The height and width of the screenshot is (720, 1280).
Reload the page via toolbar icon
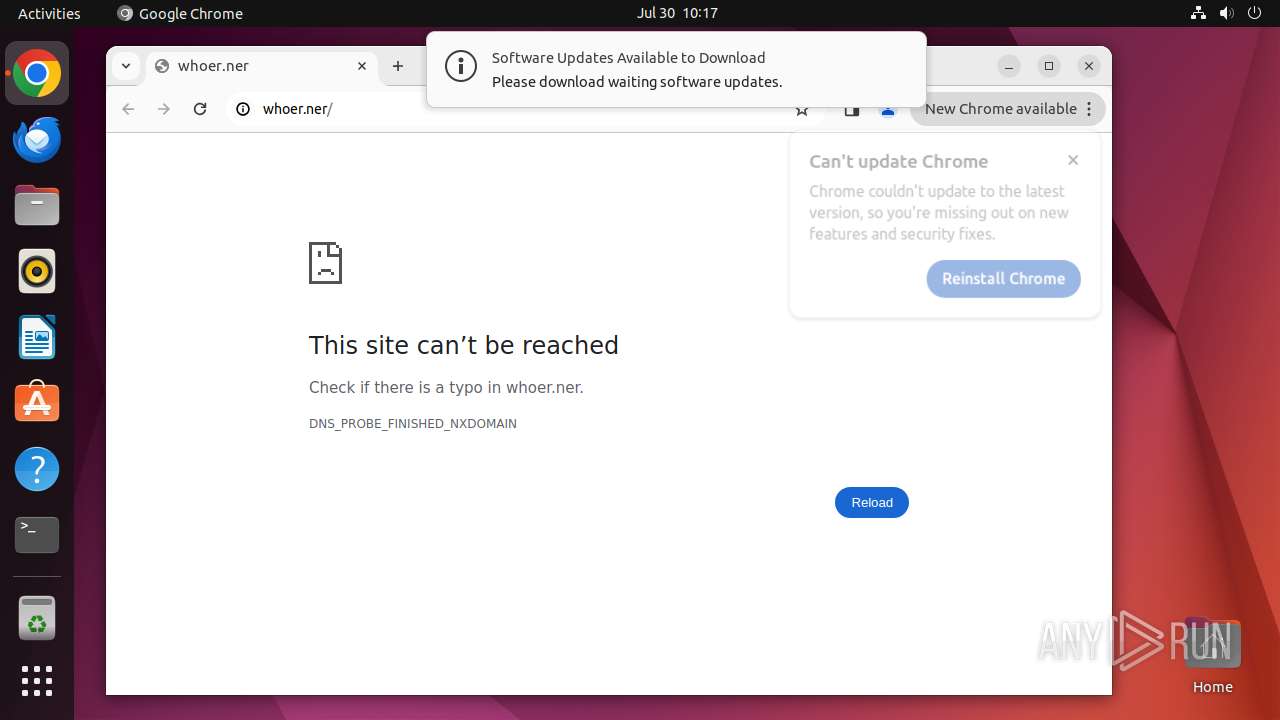tap(200, 109)
